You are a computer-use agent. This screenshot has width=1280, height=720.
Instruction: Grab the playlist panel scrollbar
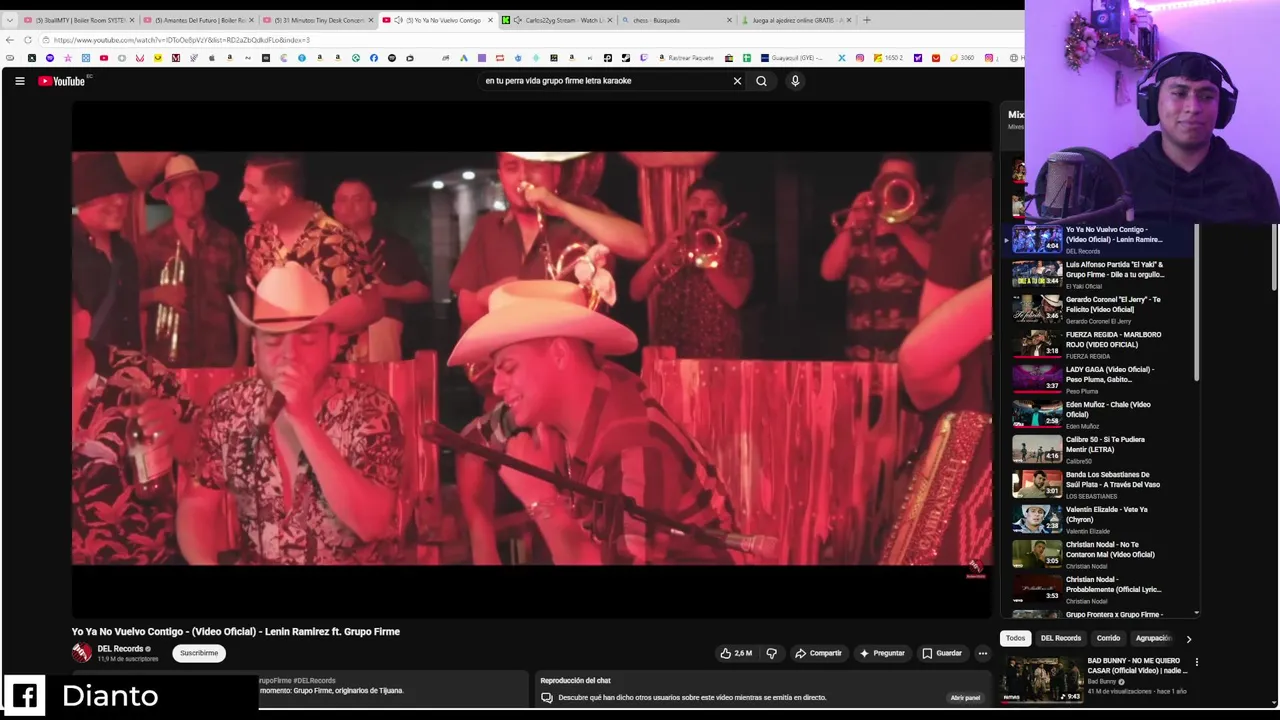click(x=1196, y=303)
